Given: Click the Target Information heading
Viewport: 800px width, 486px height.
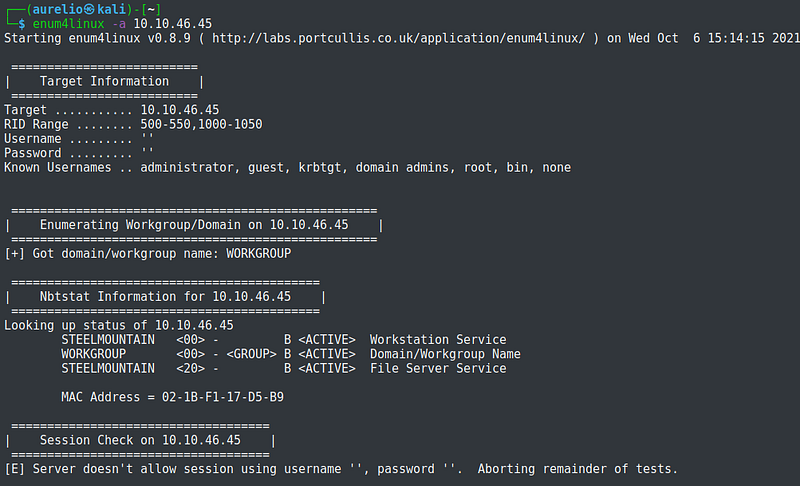Looking at the screenshot, I should tap(104, 81).
